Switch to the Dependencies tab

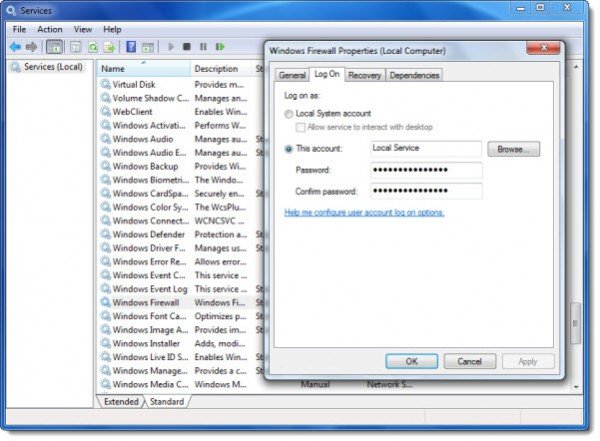[414, 75]
